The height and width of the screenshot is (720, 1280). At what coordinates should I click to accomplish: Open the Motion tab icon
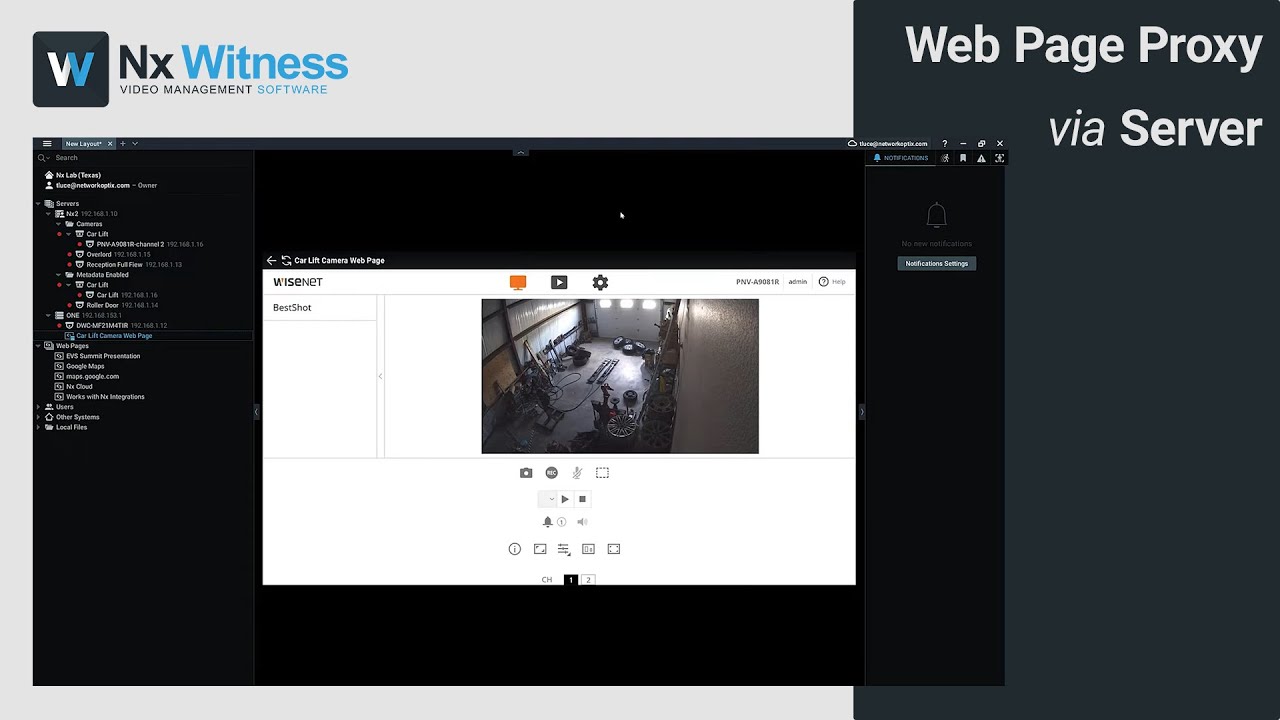click(x=945, y=158)
